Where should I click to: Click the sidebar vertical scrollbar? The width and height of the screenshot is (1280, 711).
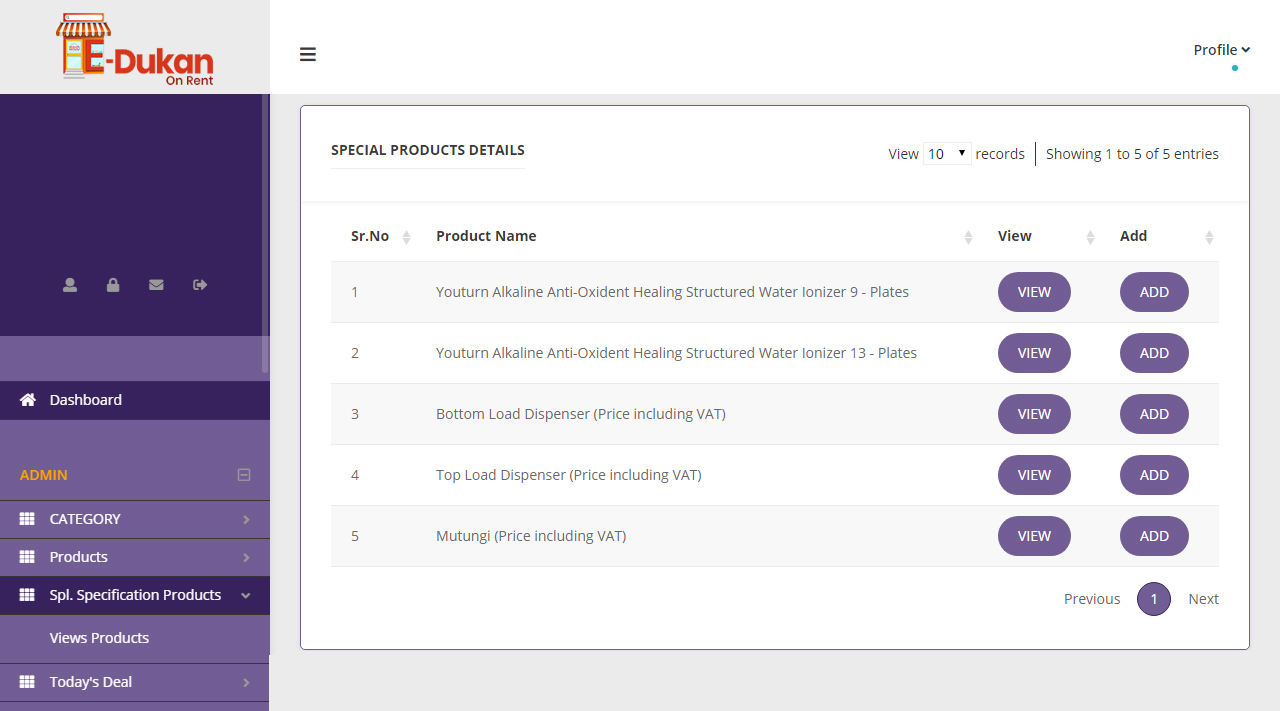point(265,233)
